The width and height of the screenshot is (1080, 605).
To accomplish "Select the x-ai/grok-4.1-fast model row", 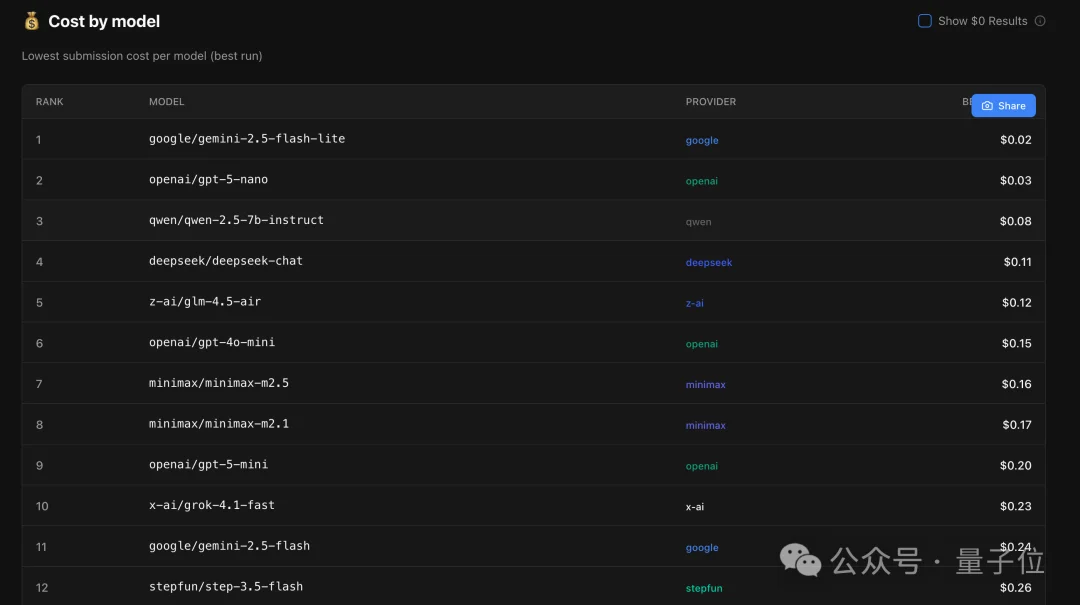I will tap(211, 505).
